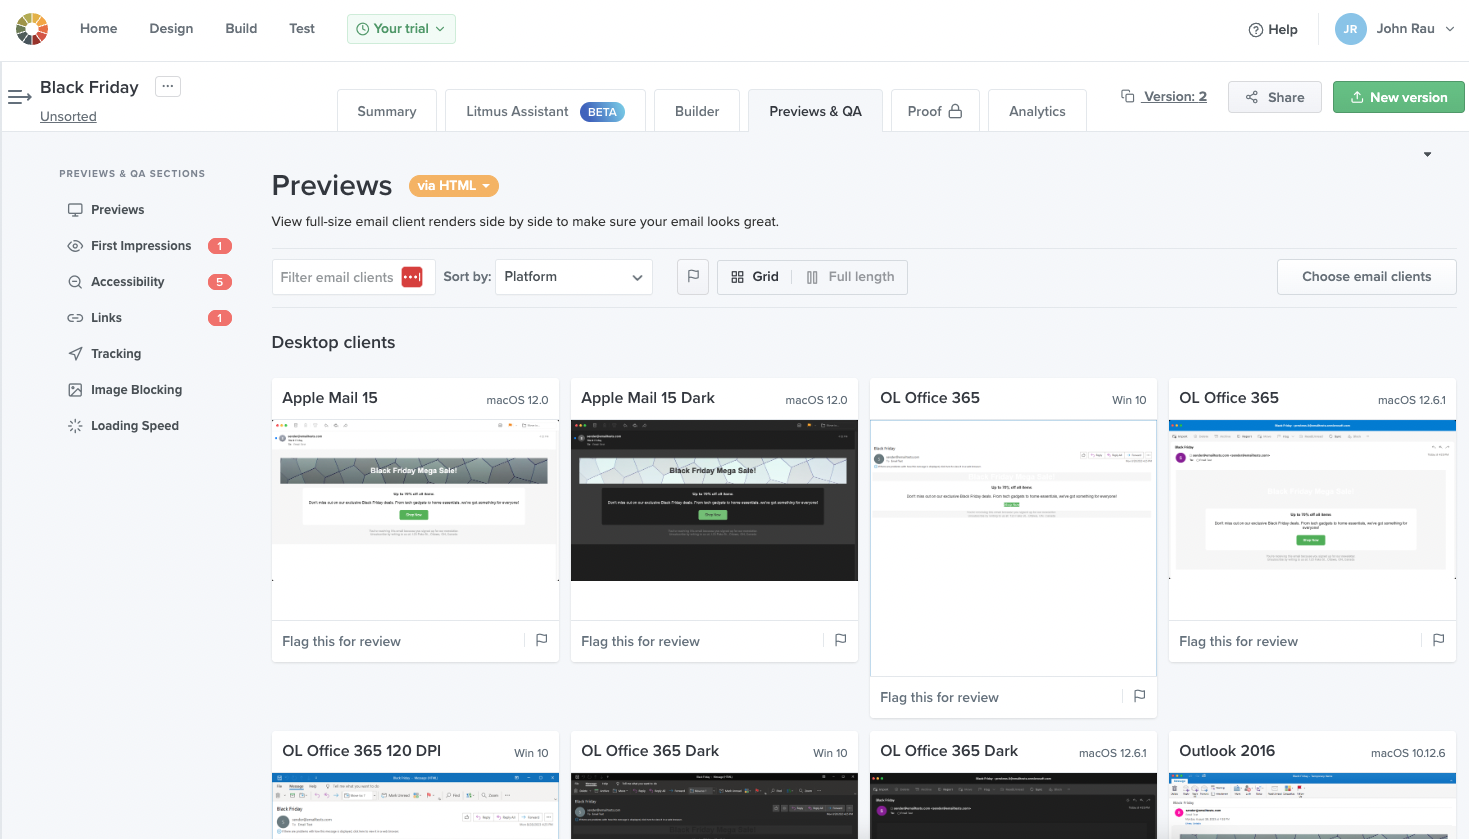This screenshot has height=839, width=1469.
Task: Click the Image Blocking picture icon
Action: [x=75, y=390]
